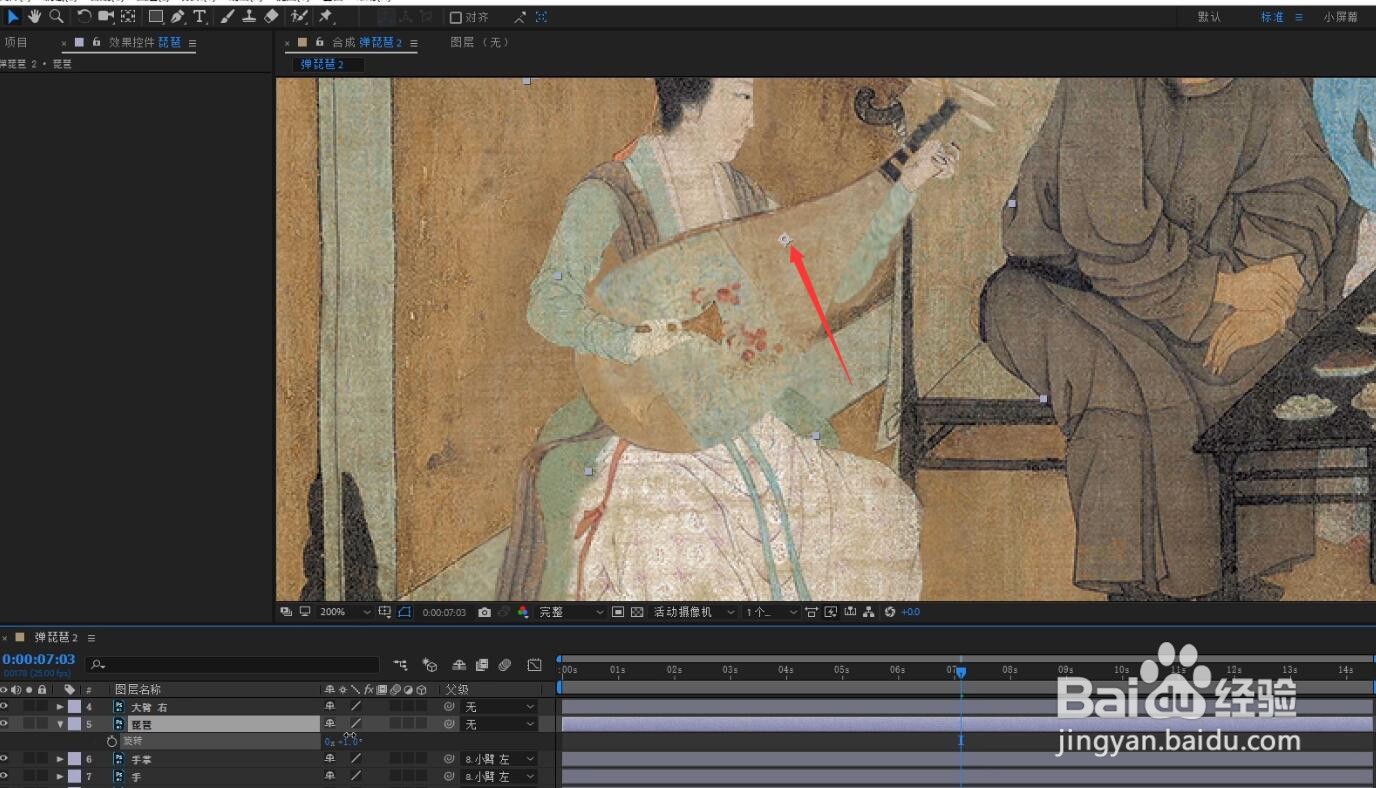
Task: Switch to the 小屏幕 workspace
Action: 1340,17
